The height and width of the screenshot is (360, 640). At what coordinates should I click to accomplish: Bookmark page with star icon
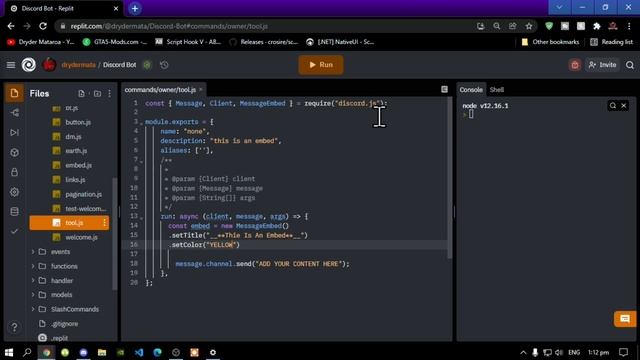529,26
